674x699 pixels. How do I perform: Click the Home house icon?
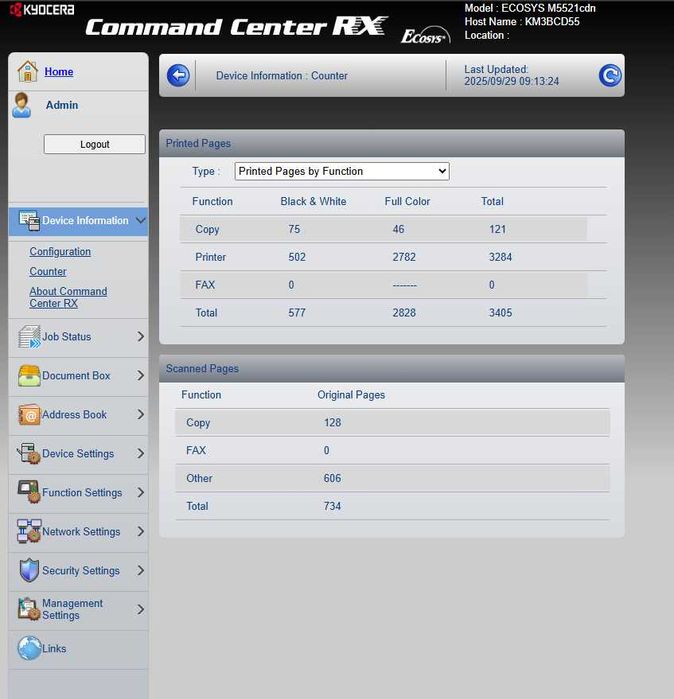(x=28, y=71)
